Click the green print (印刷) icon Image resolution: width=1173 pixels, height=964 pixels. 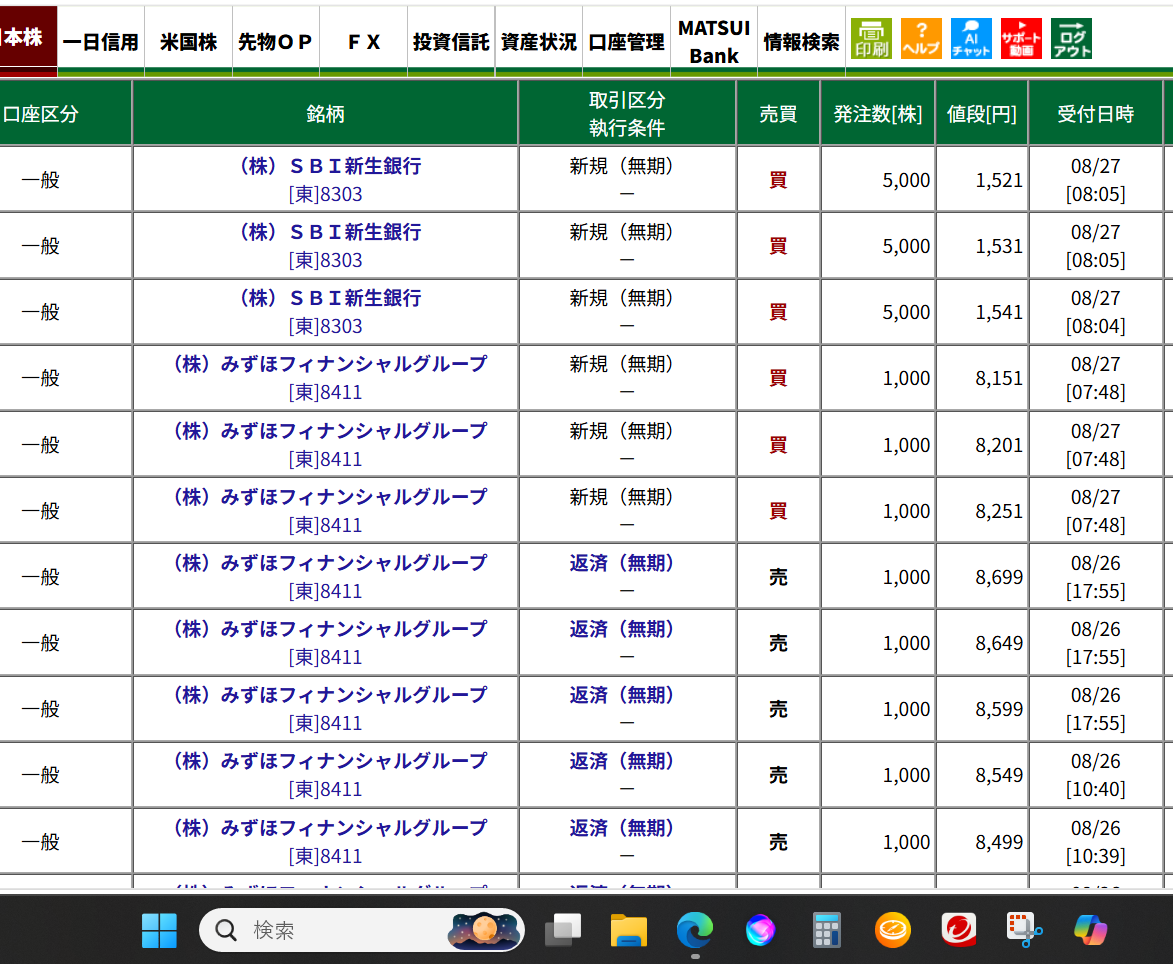[x=871, y=38]
